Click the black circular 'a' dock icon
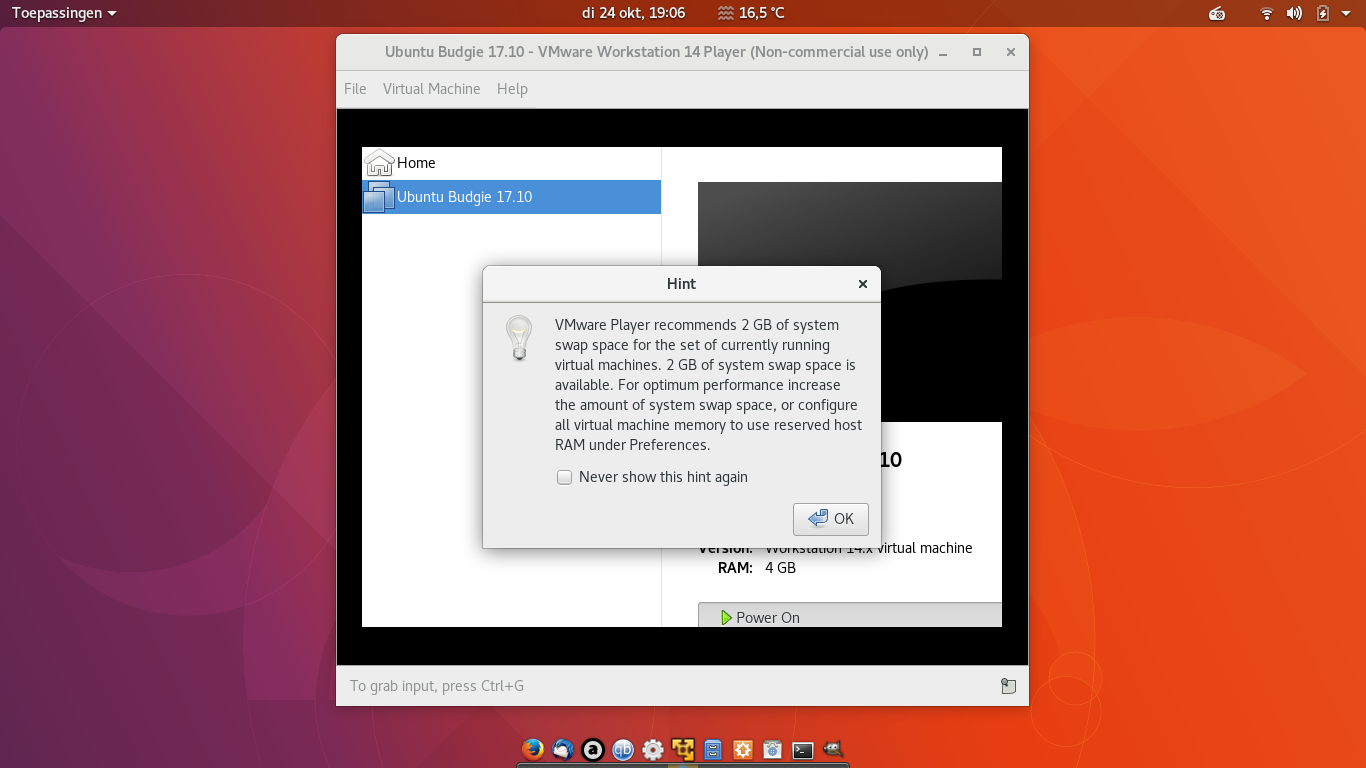Screen dimensions: 1366x768 pos(593,749)
